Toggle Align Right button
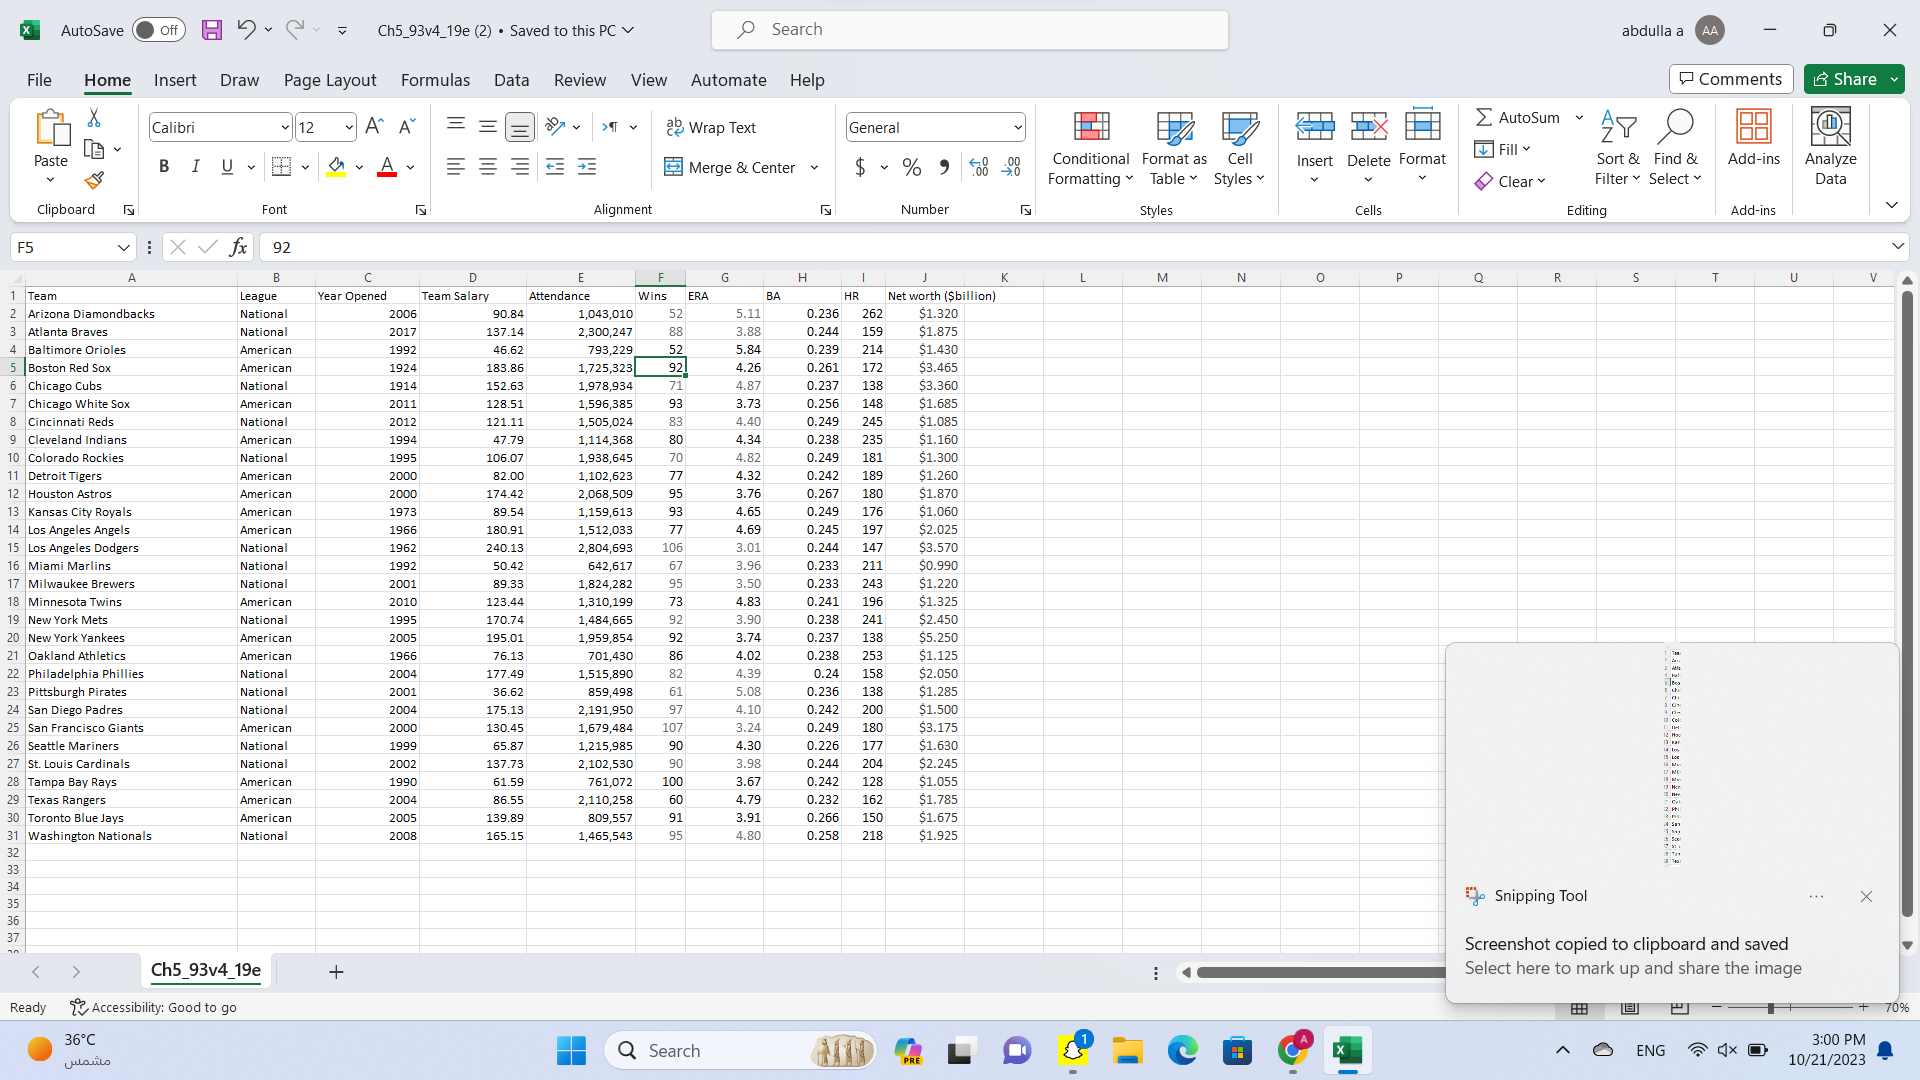This screenshot has width=1920, height=1080. (x=520, y=167)
